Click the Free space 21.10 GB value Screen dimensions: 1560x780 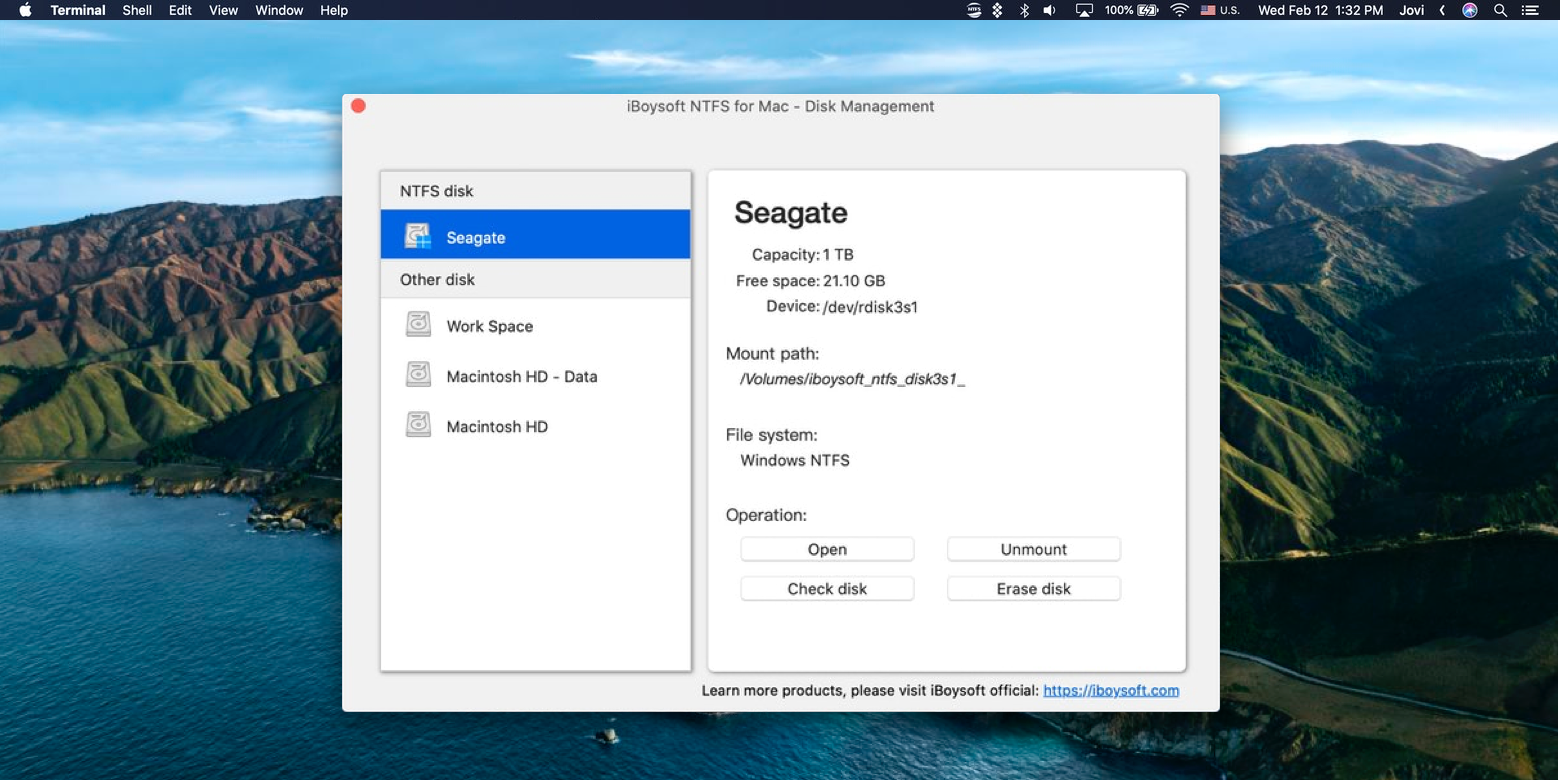point(854,281)
